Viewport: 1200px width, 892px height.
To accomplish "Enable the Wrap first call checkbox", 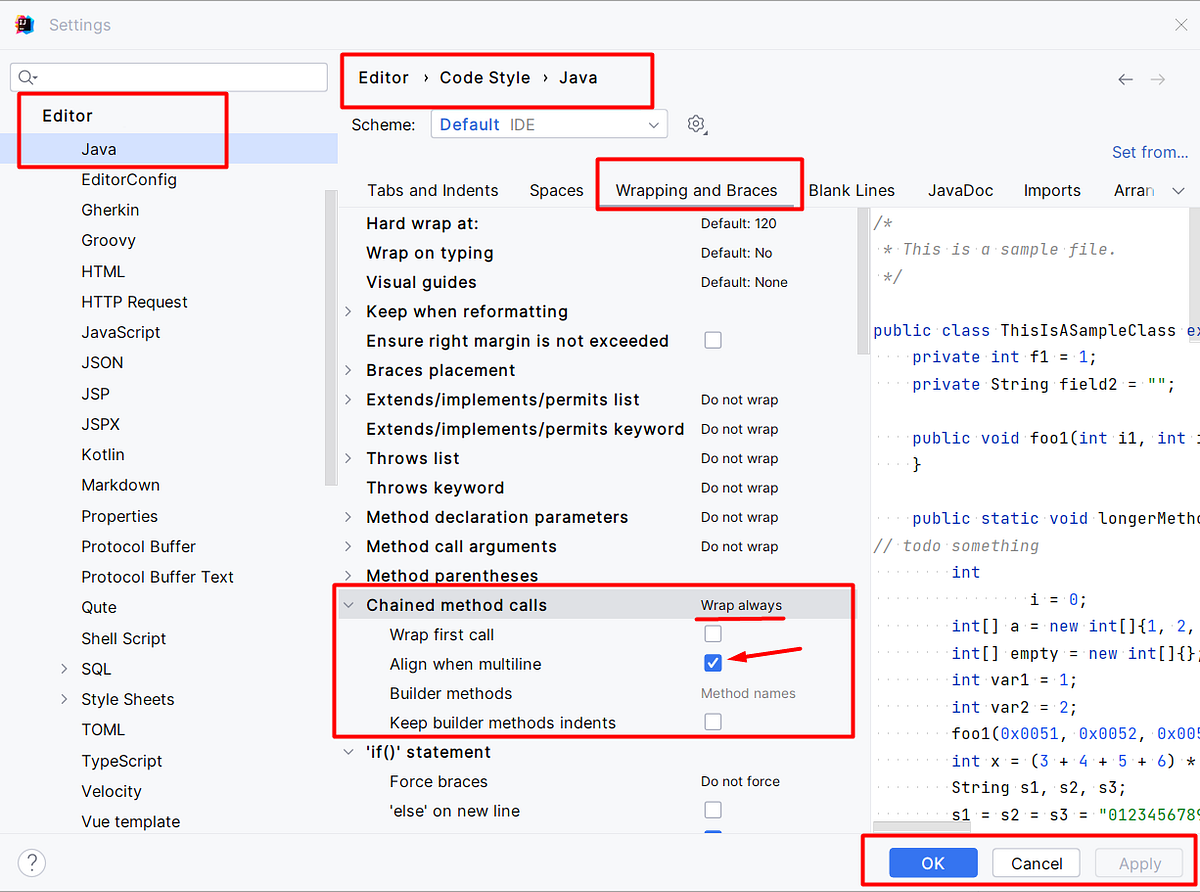I will coord(713,633).
